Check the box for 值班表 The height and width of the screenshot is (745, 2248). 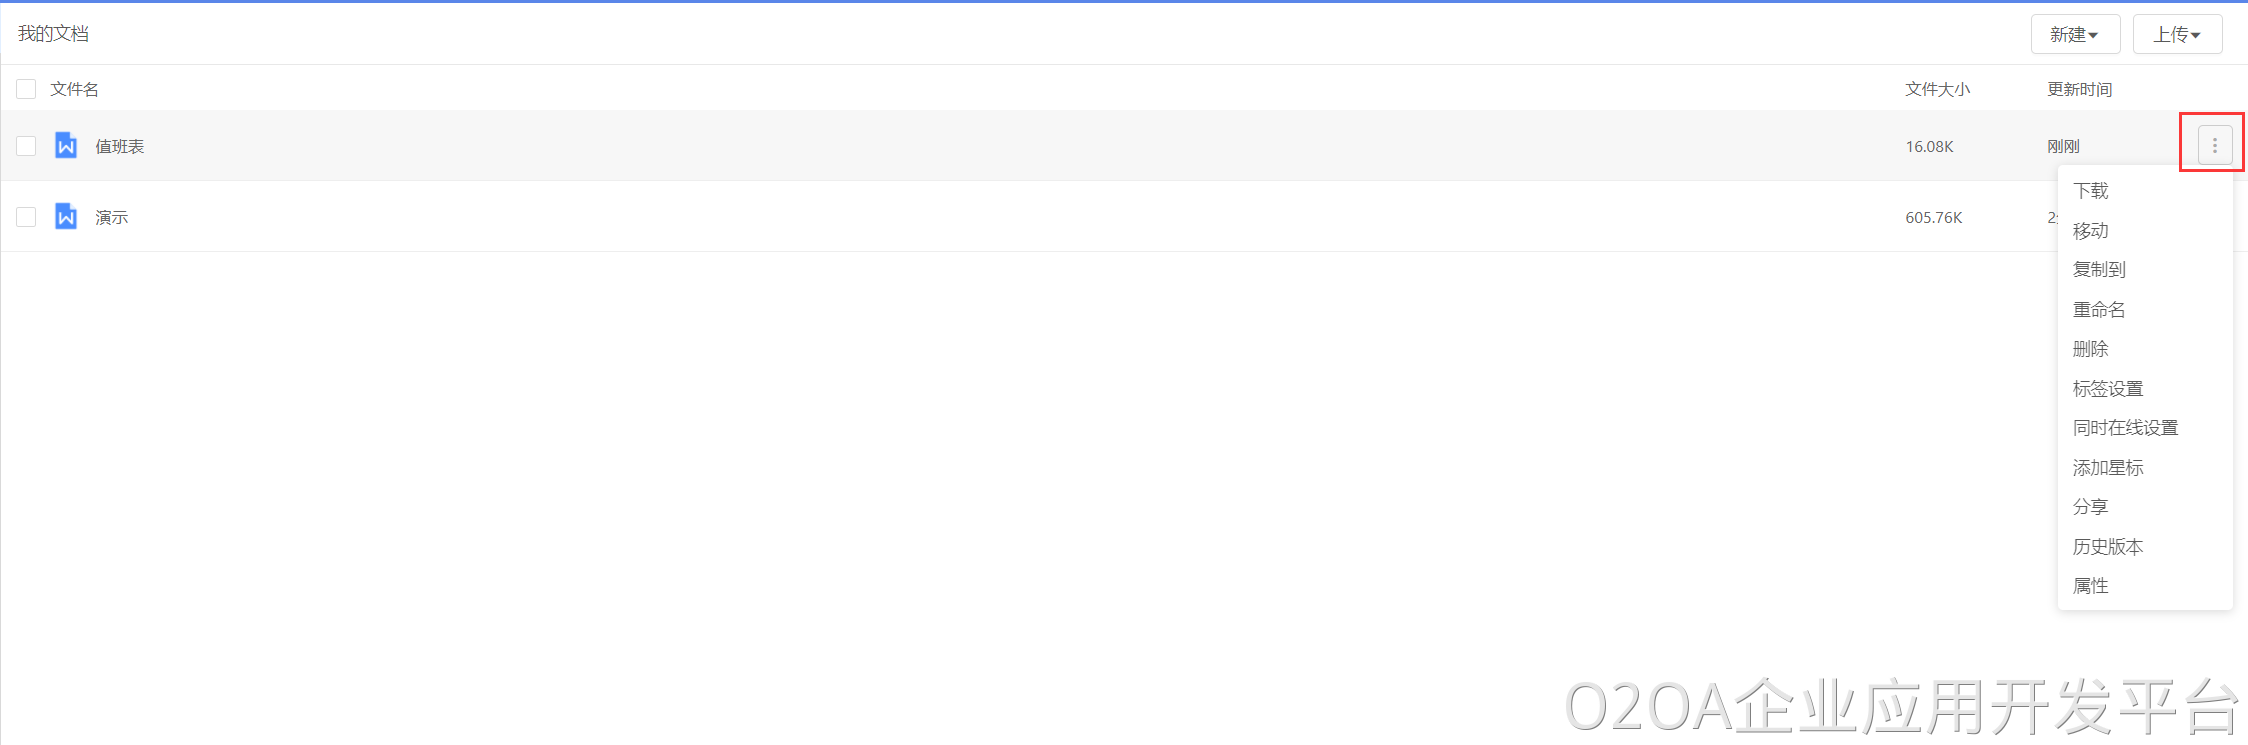pos(26,146)
